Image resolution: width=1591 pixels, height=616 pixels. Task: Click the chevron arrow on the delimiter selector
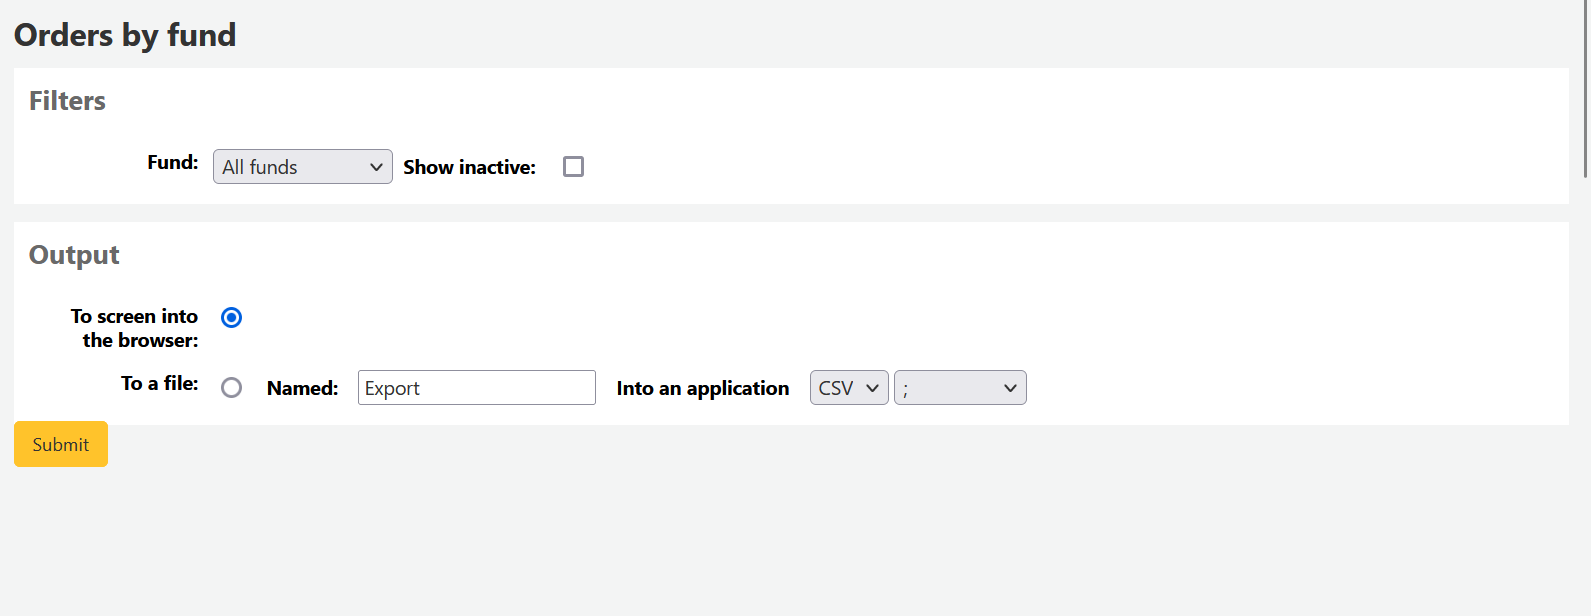[1010, 388]
